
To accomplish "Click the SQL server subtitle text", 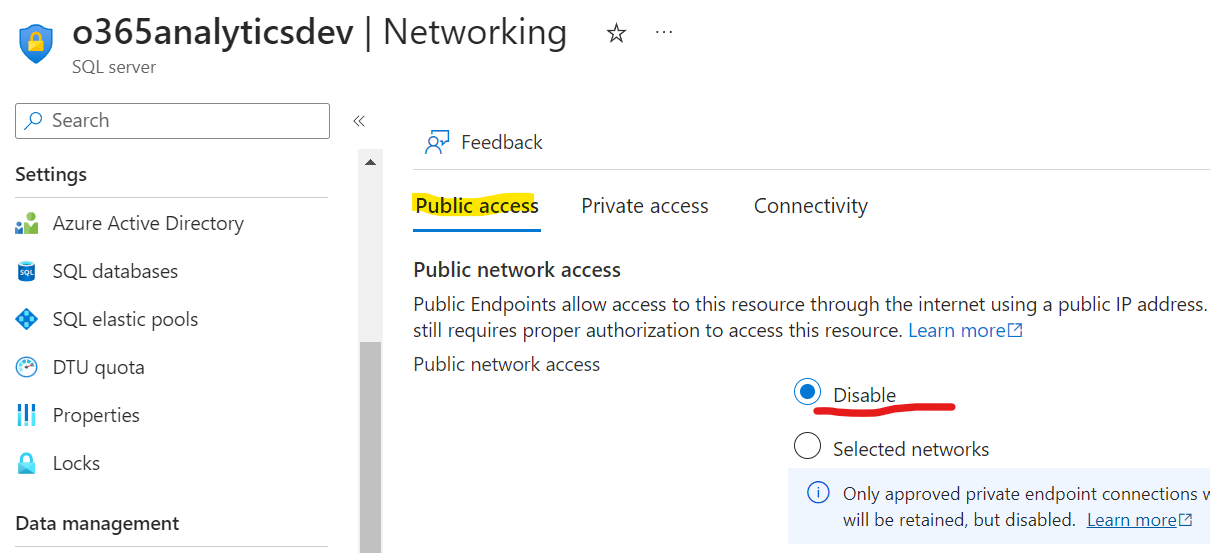I will (x=114, y=68).
